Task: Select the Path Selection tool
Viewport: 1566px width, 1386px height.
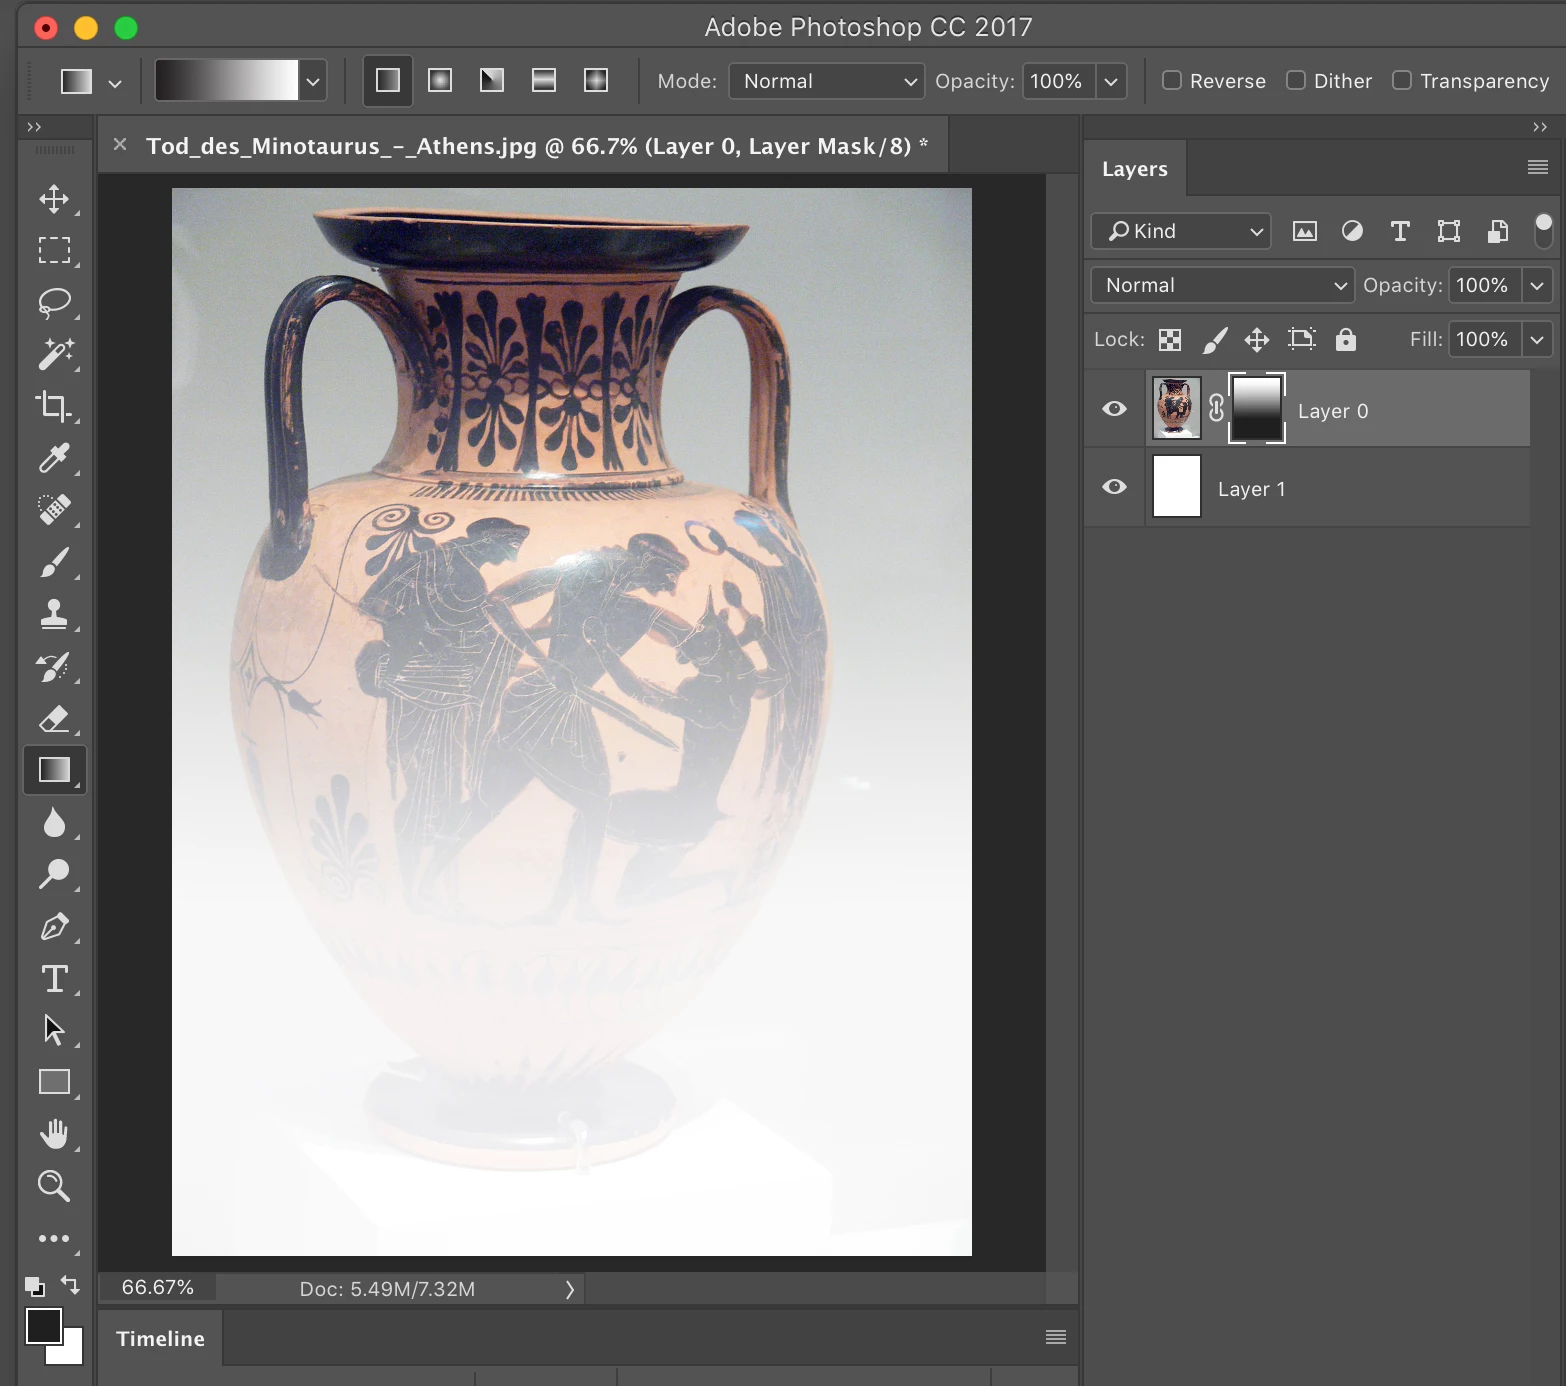Action: (54, 1030)
